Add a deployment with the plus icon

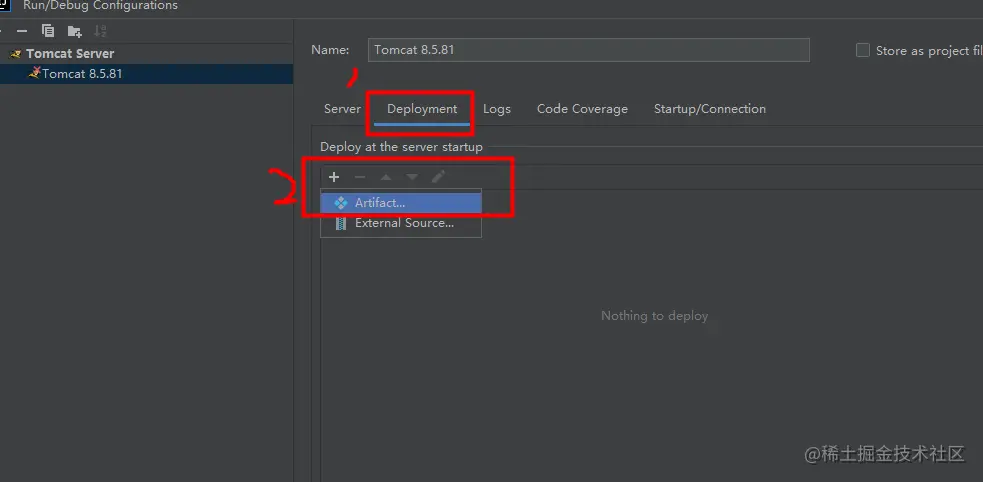pos(334,177)
